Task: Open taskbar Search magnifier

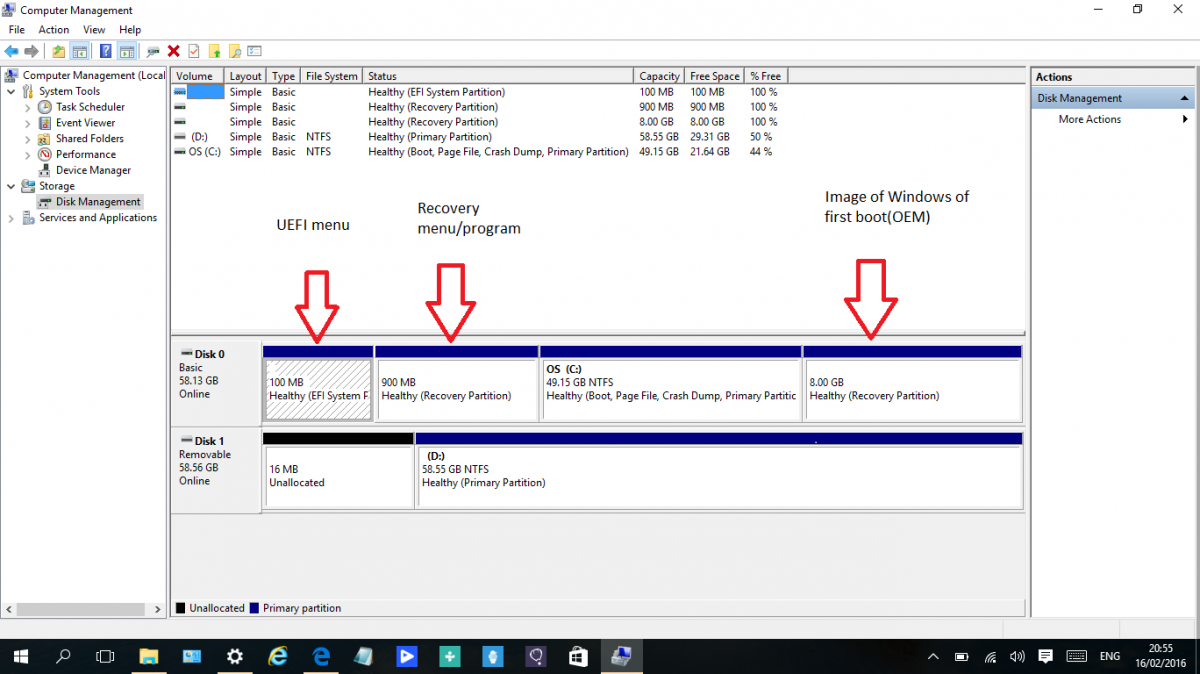Action: point(63,657)
